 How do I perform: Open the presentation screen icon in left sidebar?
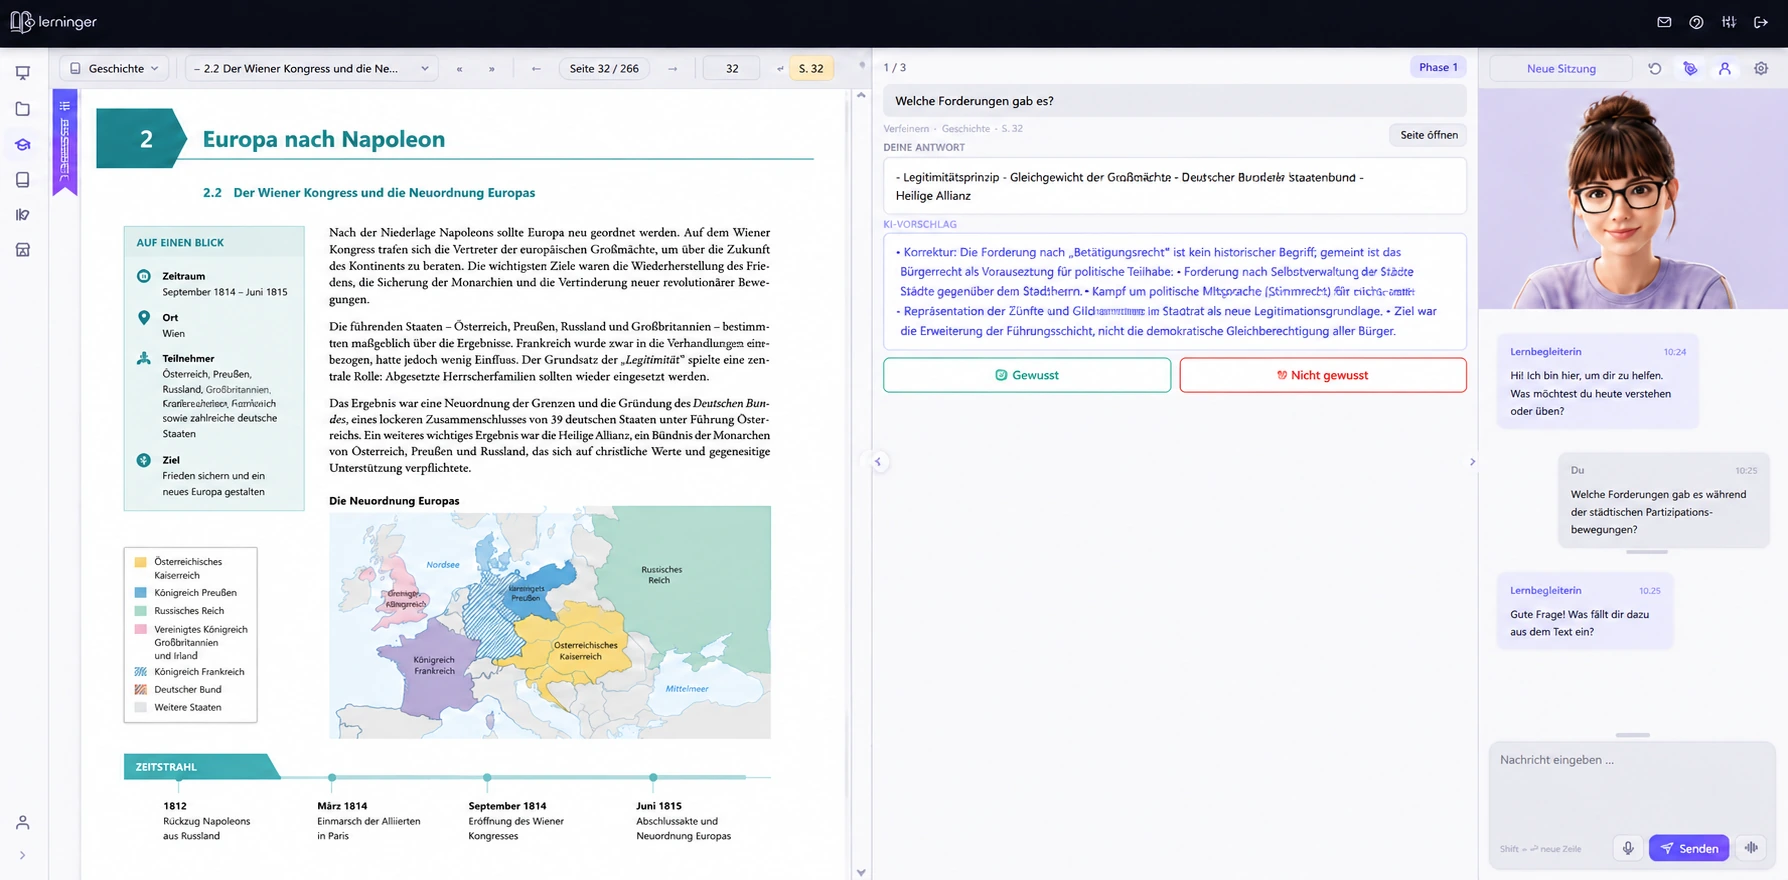point(23,73)
